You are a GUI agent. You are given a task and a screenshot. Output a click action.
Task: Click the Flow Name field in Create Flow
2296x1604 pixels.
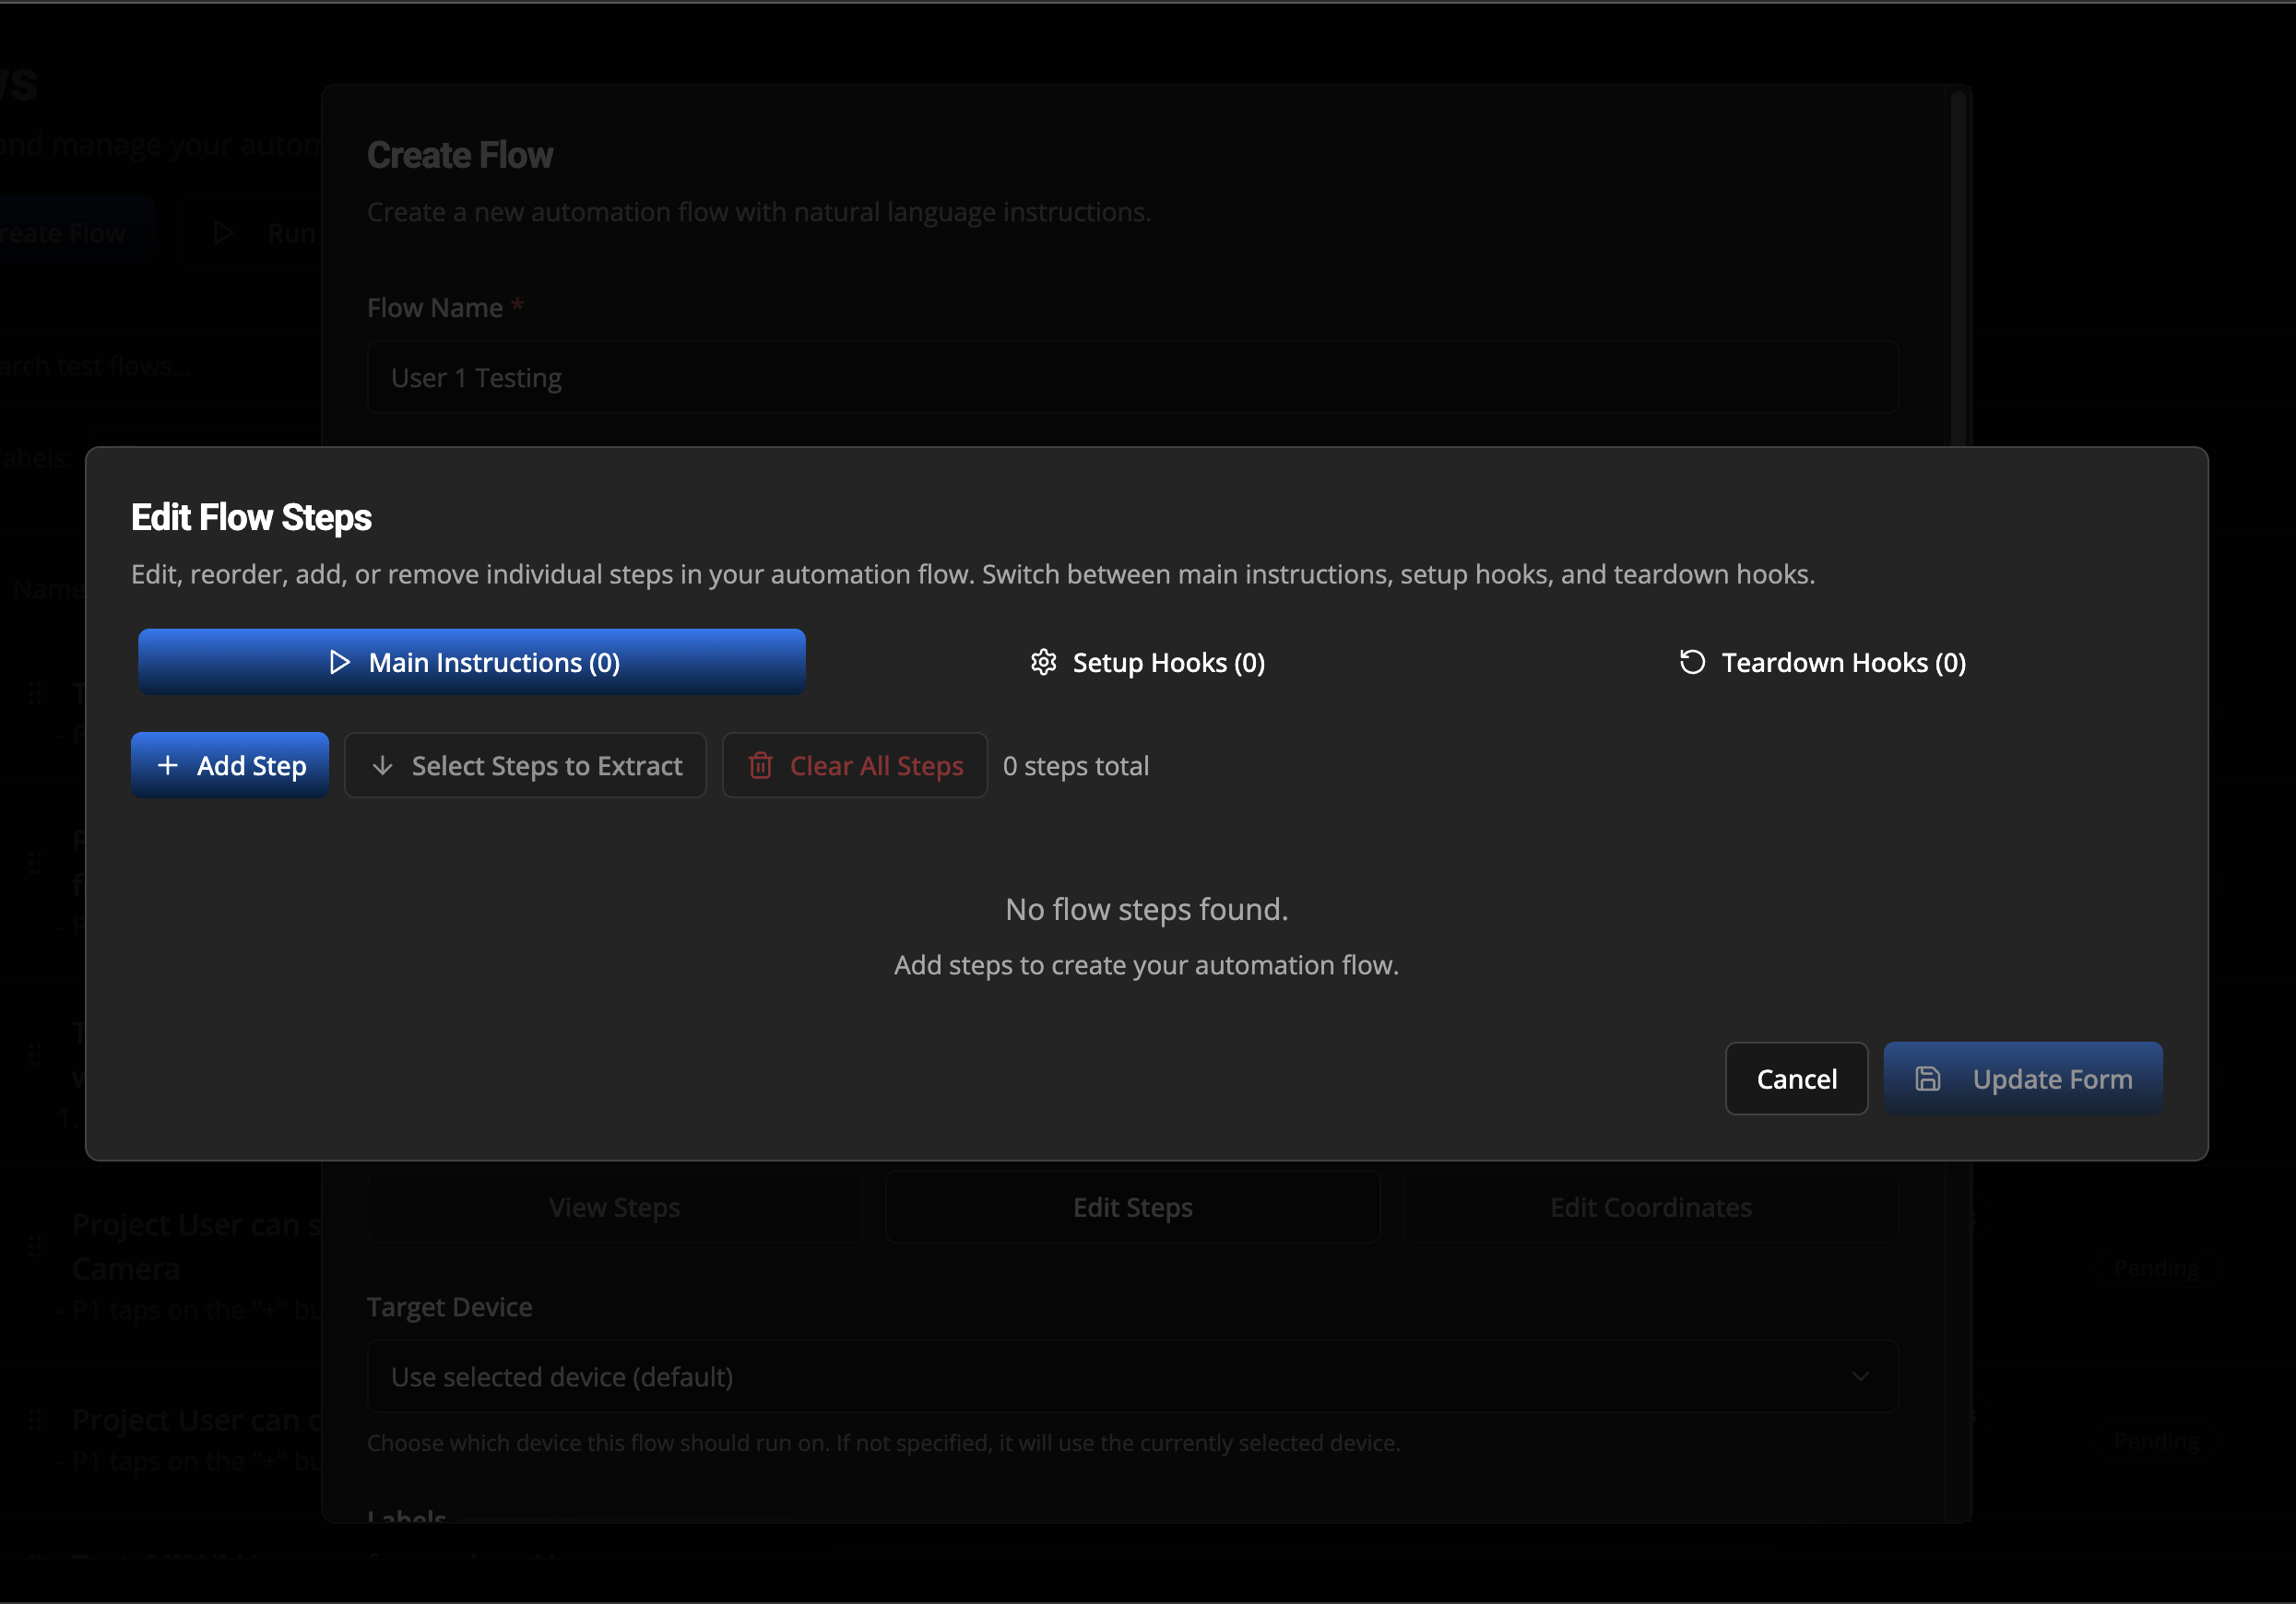pos(1132,377)
